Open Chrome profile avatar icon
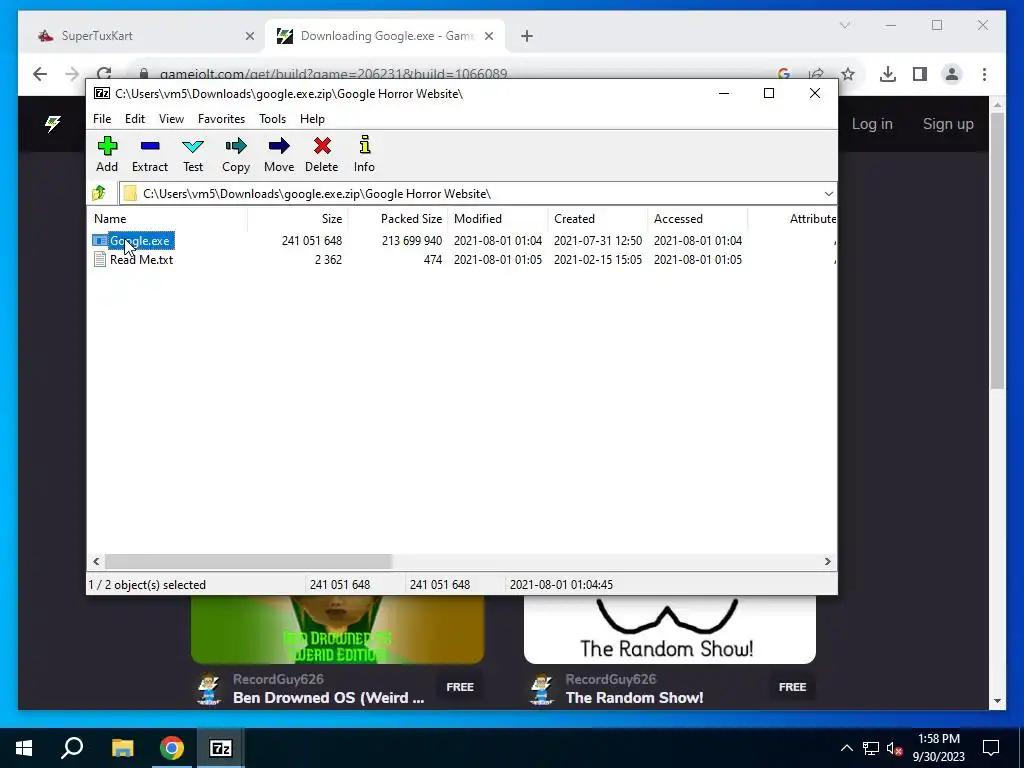The image size is (1024, 768). point(952,74)
